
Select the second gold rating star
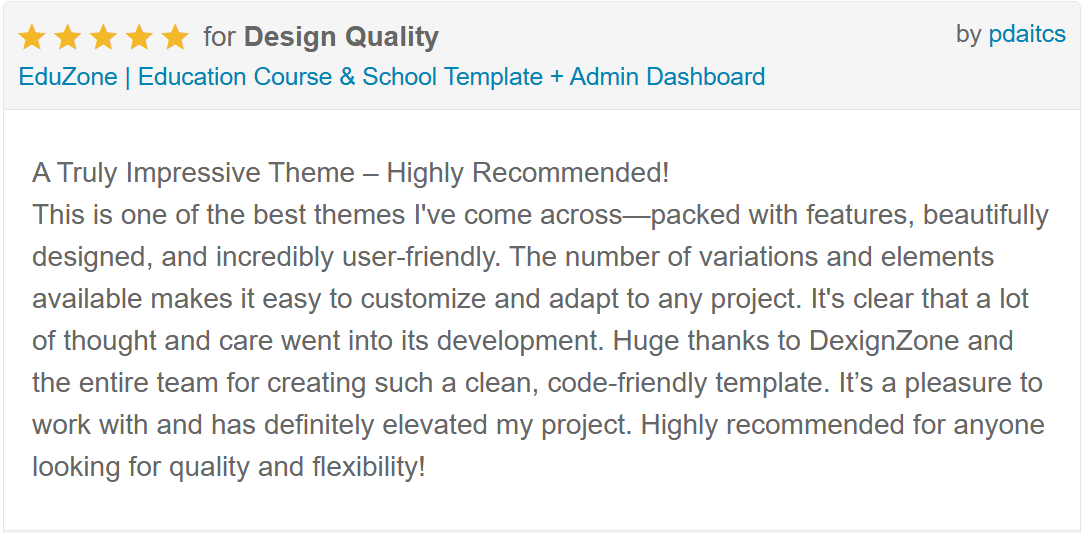67,37
